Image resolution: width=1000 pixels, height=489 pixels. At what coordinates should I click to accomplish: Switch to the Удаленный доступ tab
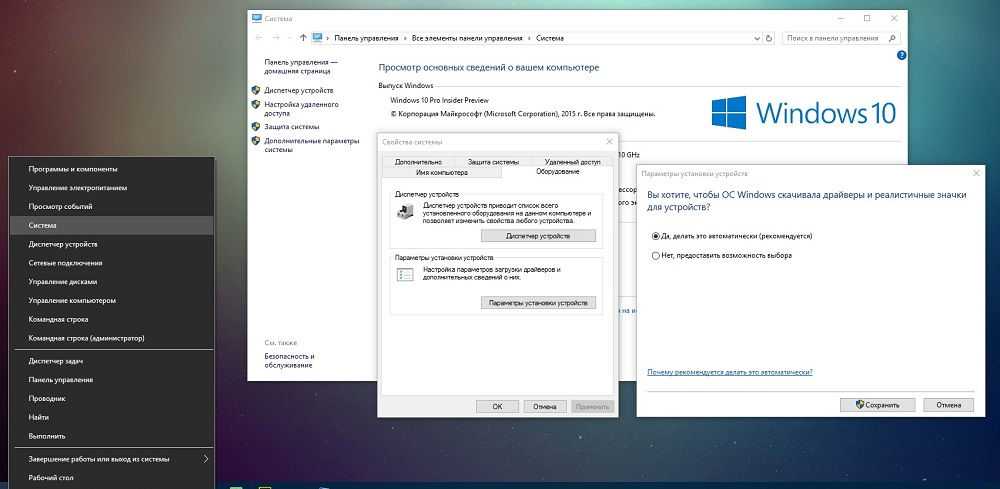pos(572,162)
